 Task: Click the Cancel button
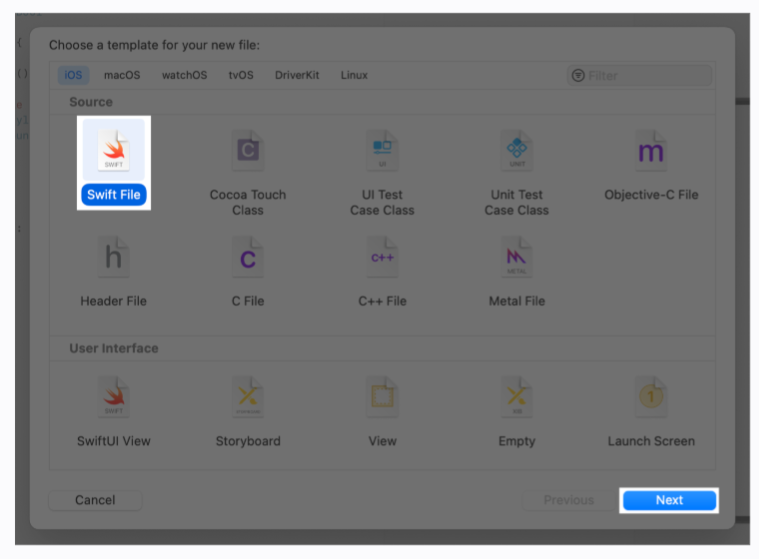tap(95, 500)
